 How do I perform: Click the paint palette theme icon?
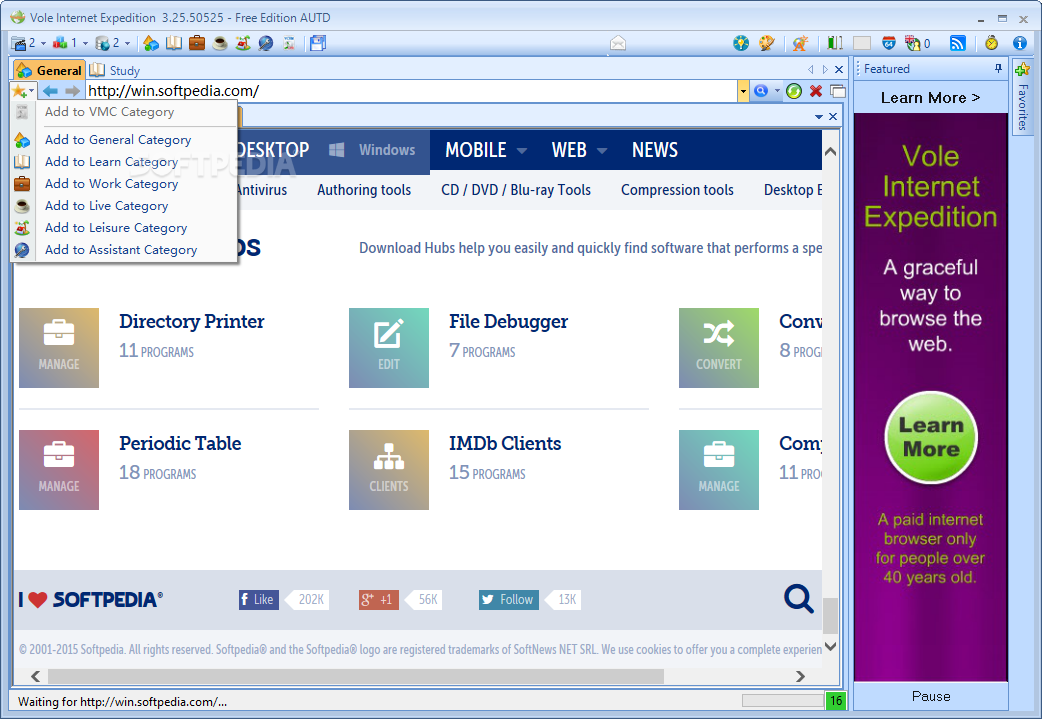click(x=767, y=43)
